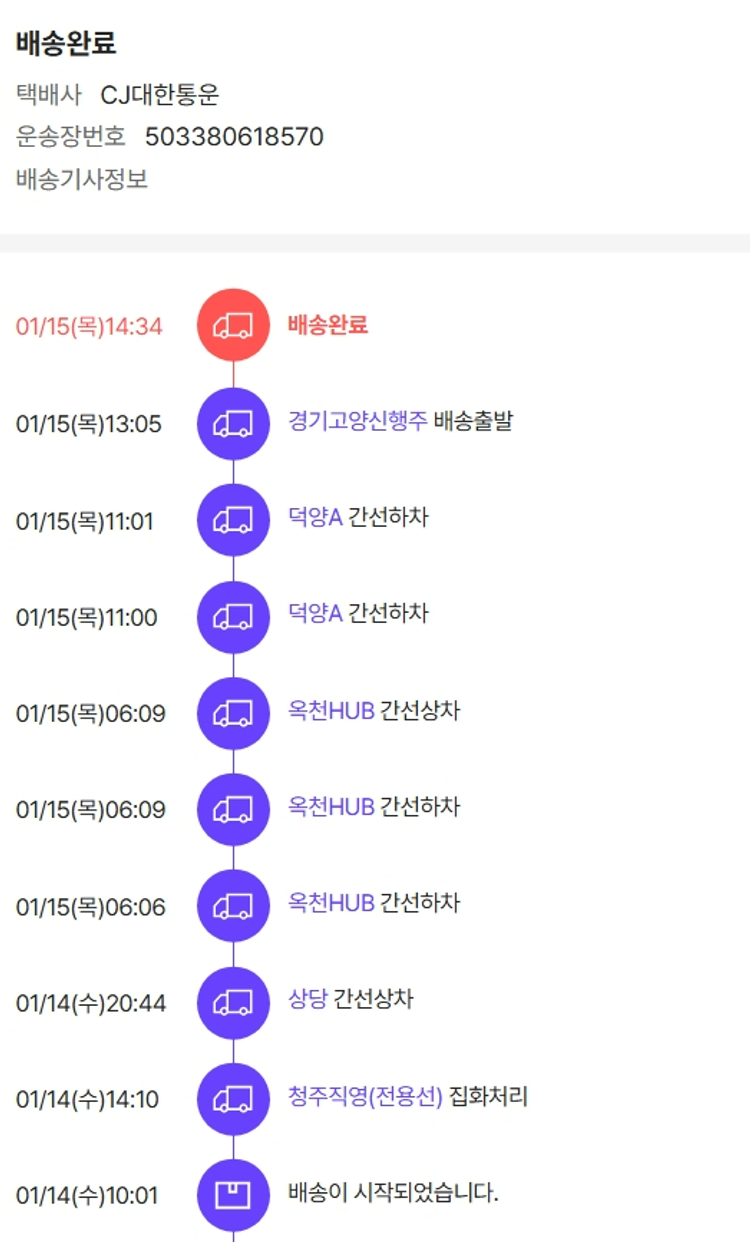
Task: Click the CJ대한통운 courier name
Action: (160, 95)
